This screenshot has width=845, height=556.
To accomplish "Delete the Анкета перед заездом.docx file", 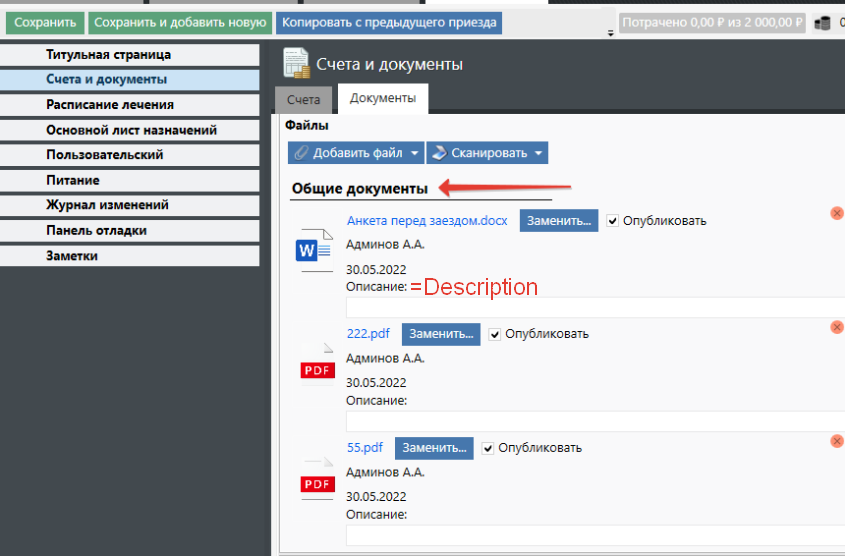I will [836, 213].
